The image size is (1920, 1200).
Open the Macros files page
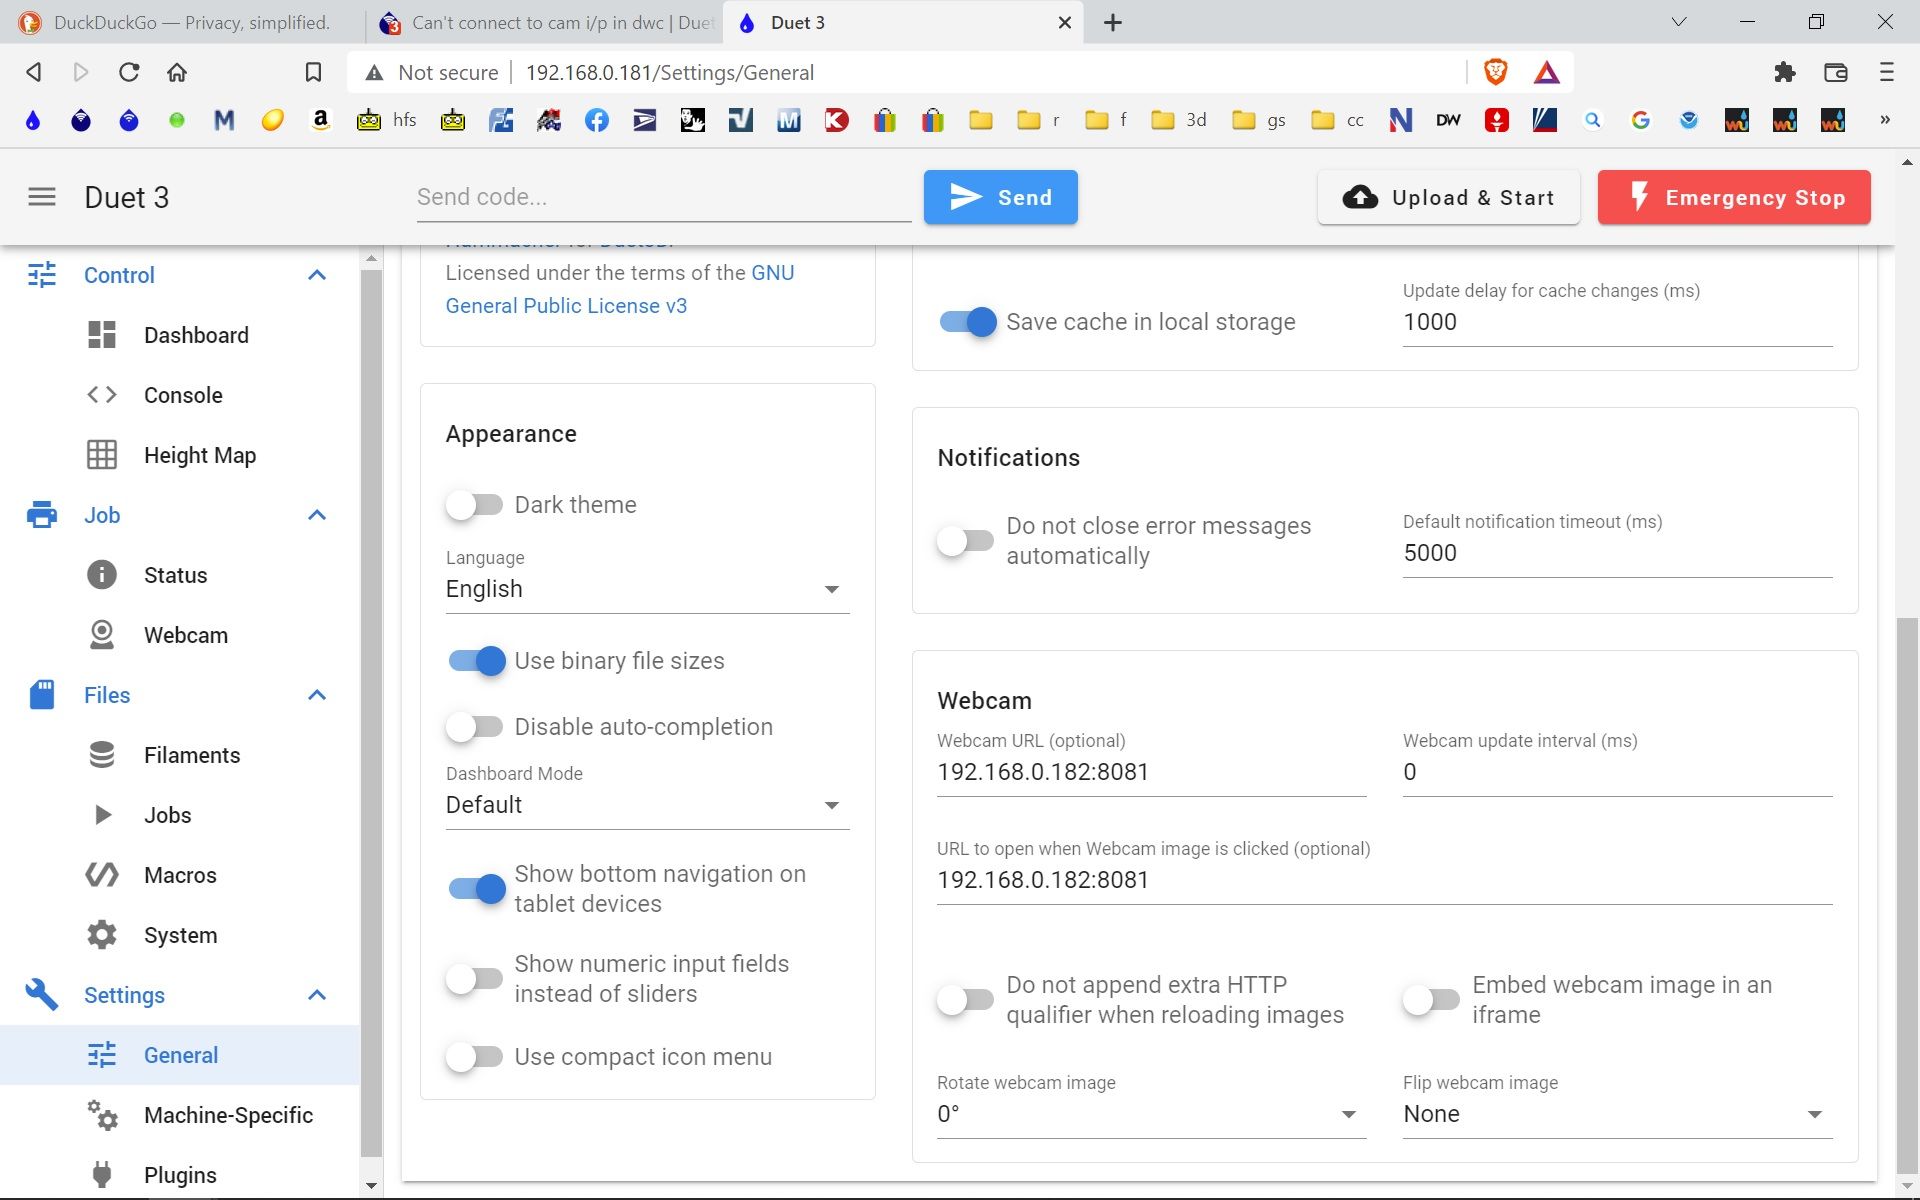coord(180,875)
